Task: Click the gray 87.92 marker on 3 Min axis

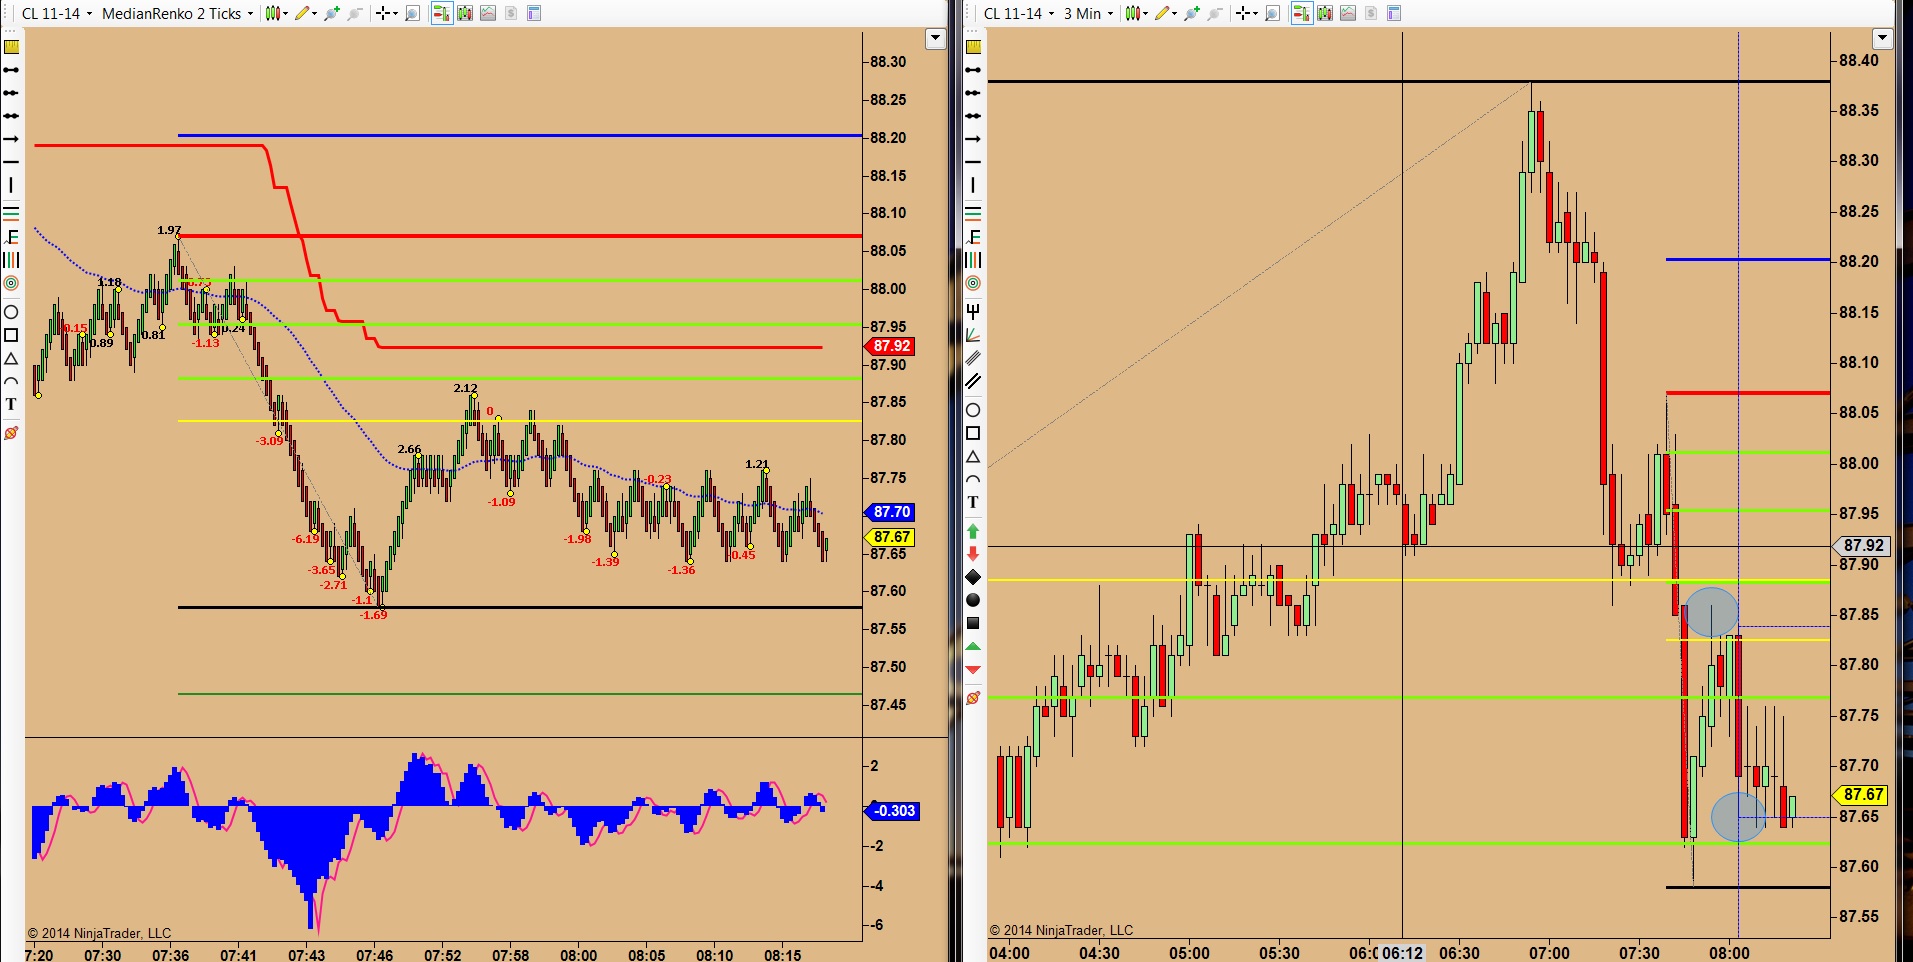Action: pos(1861,546)
